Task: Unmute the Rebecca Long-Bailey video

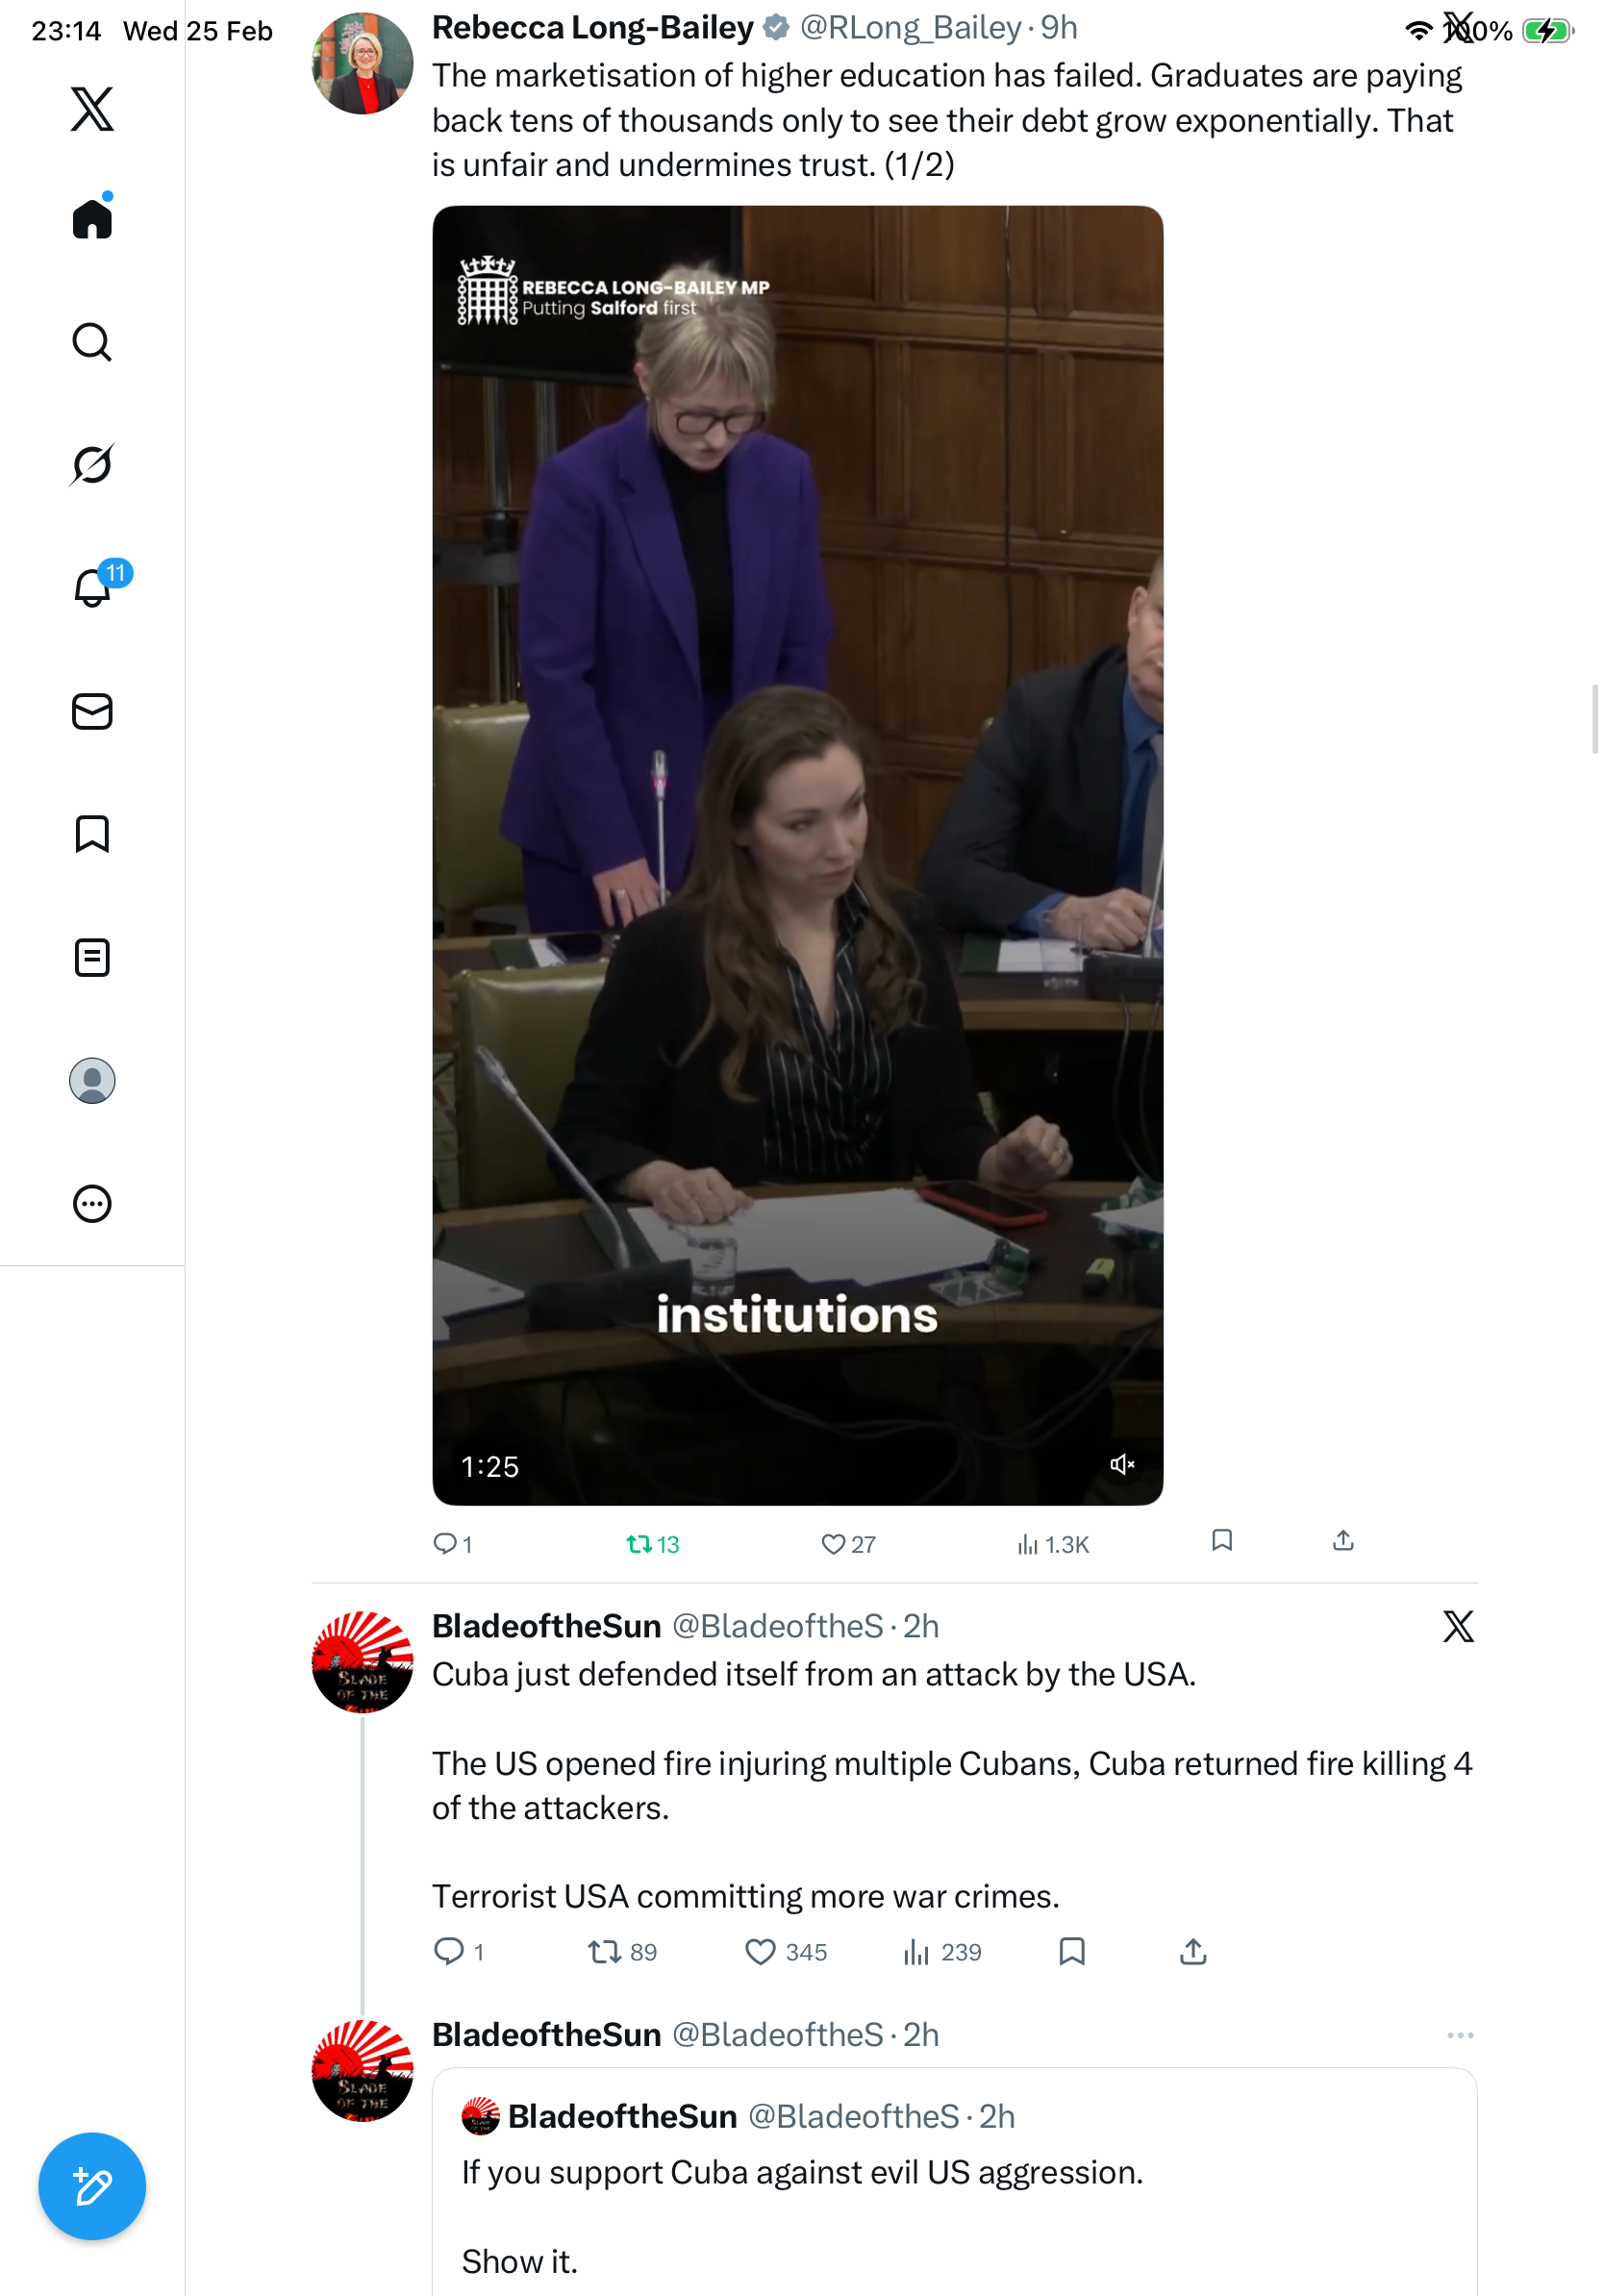Action: 1122,1465
